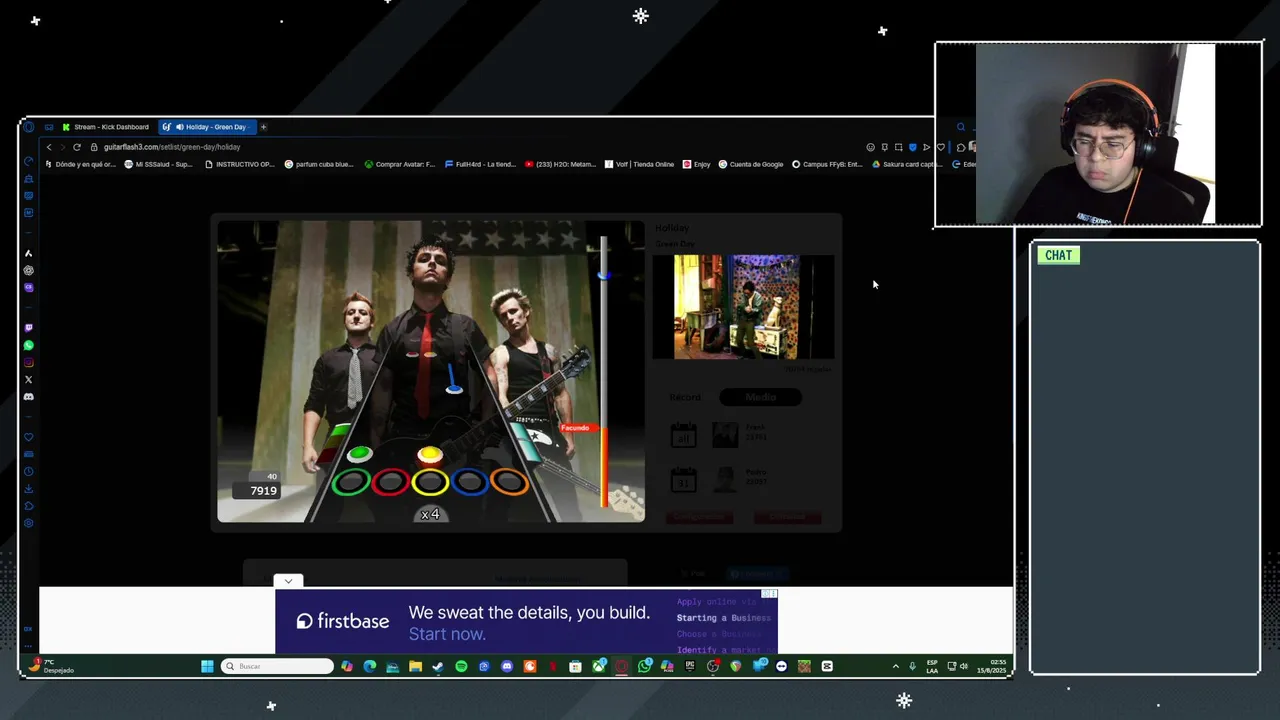Open the Cuenta de Google bookmark

click(x=751, y=164)
